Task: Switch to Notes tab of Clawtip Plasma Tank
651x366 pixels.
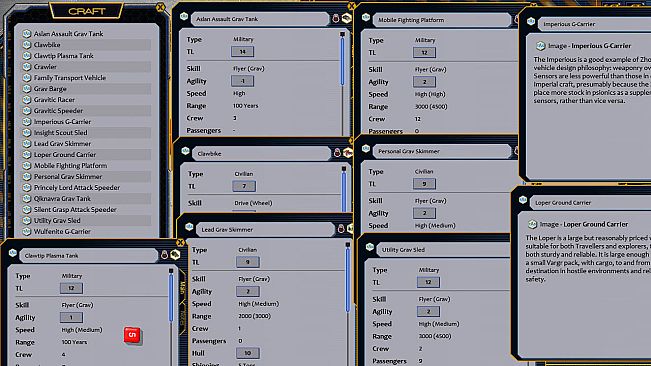Action: pos(183,317)
